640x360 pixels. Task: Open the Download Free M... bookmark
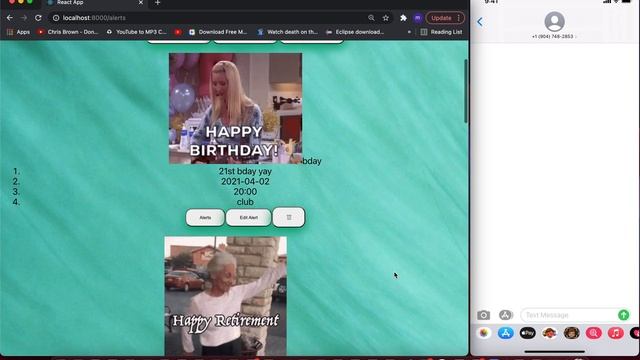(218, 32)
